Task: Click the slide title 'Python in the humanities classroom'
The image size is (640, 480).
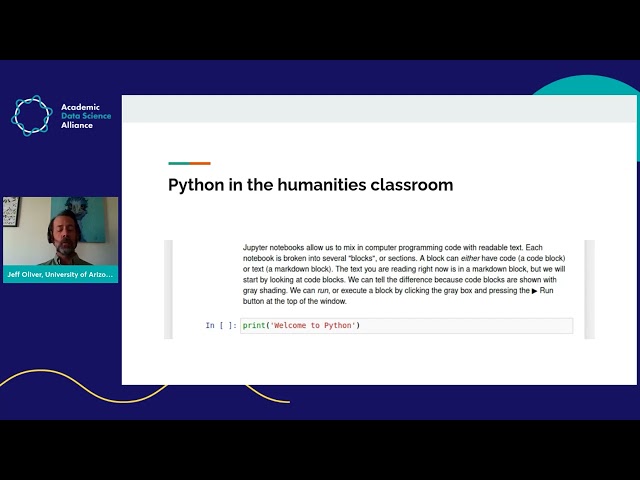Action: tap(311, 185)
